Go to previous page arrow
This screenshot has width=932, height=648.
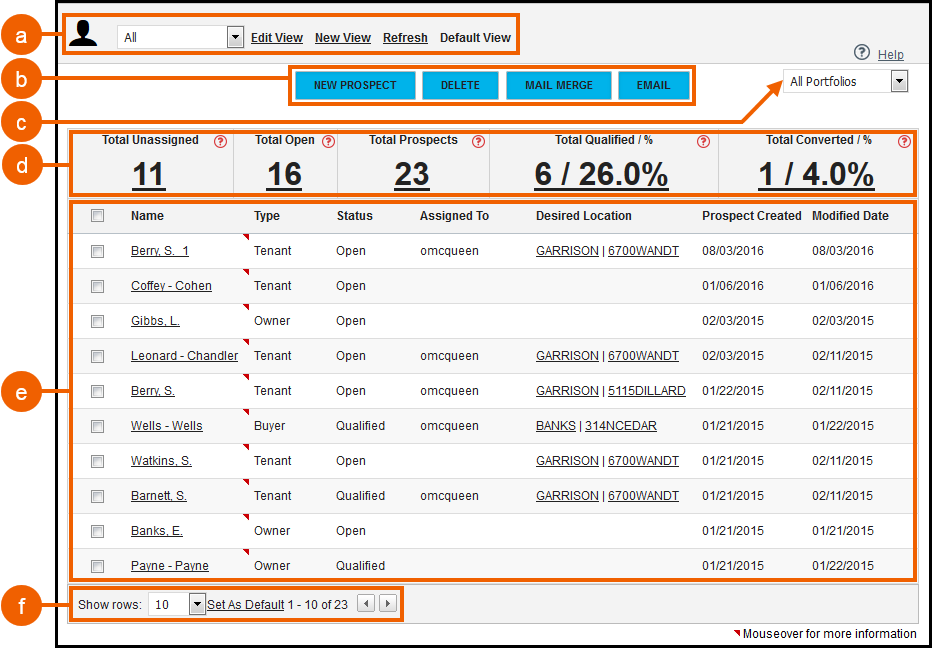click(x=366, y=603)
